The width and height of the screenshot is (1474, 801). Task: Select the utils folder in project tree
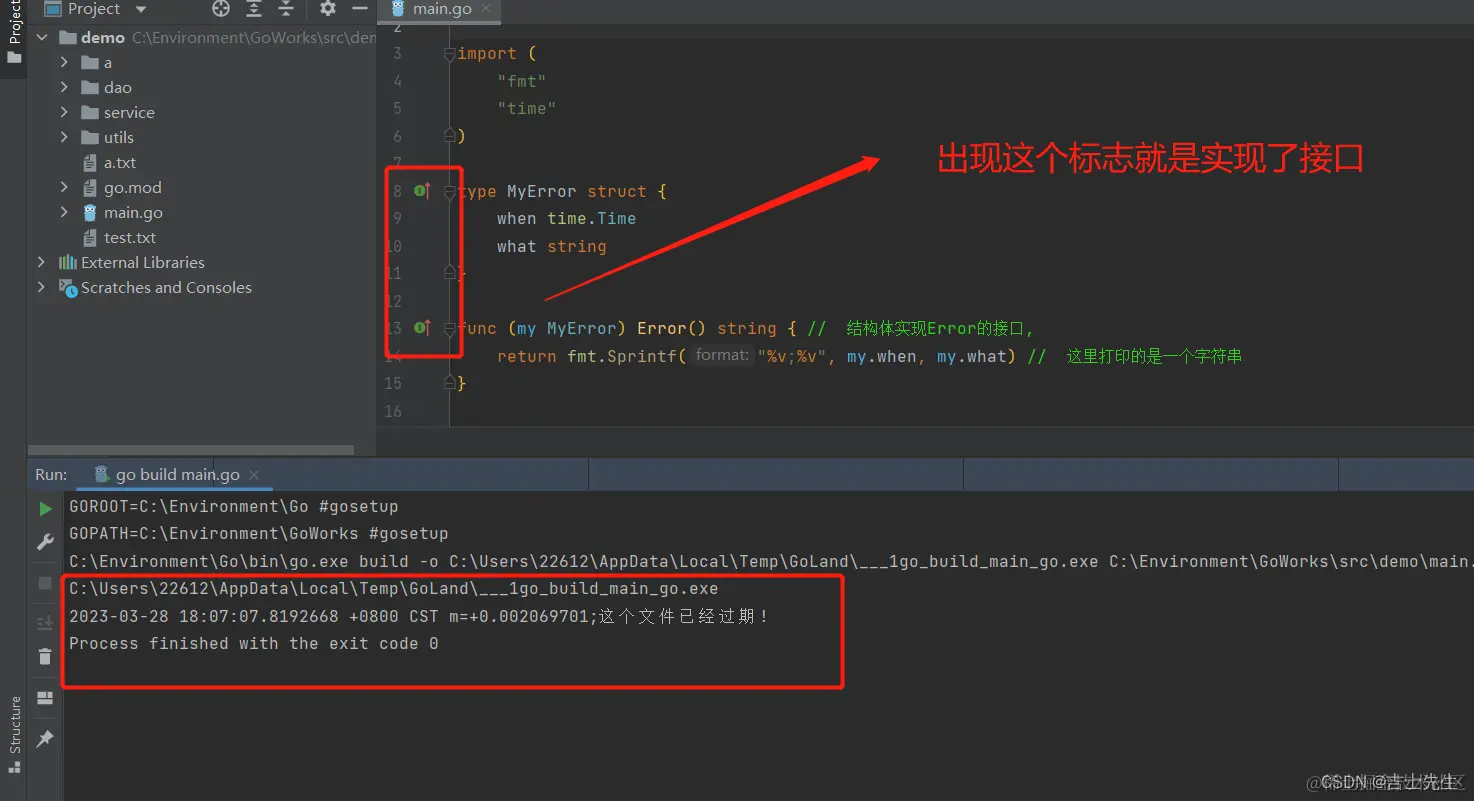pyautogui.click(x=108, y=137)
